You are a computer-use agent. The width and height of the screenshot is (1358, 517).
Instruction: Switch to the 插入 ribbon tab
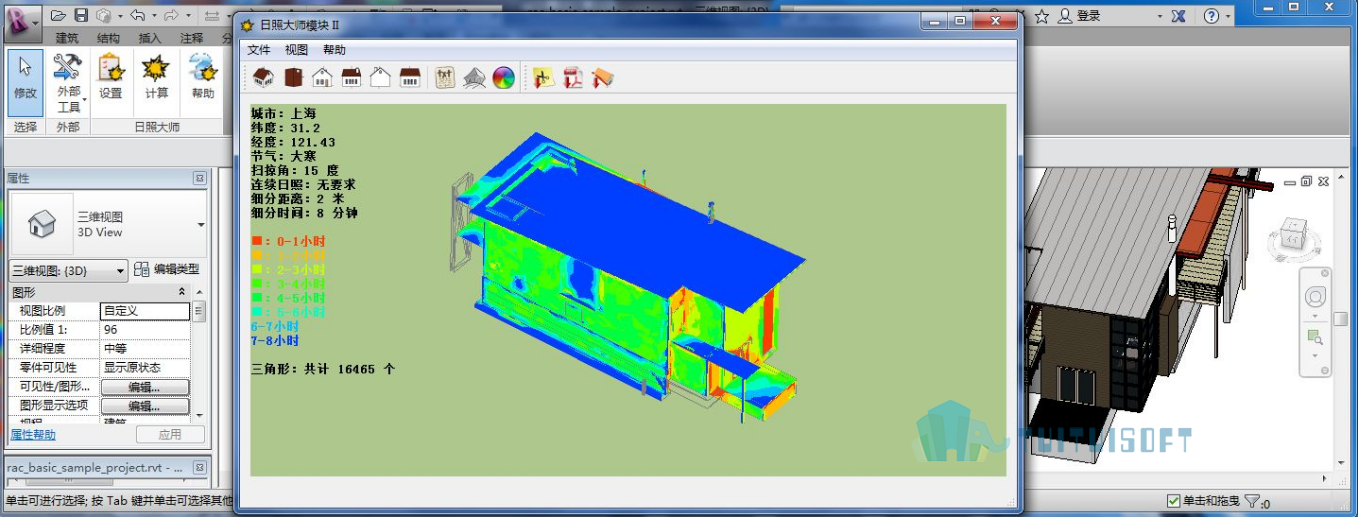150,38
